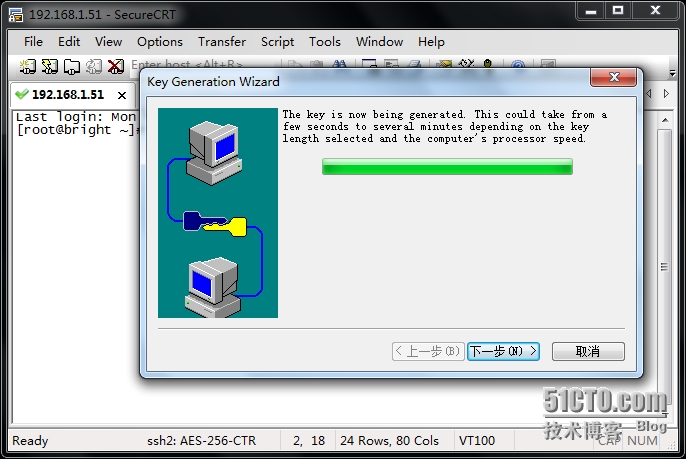Open the View menu
The image size is (686, 459).
[x=108, y=42]
